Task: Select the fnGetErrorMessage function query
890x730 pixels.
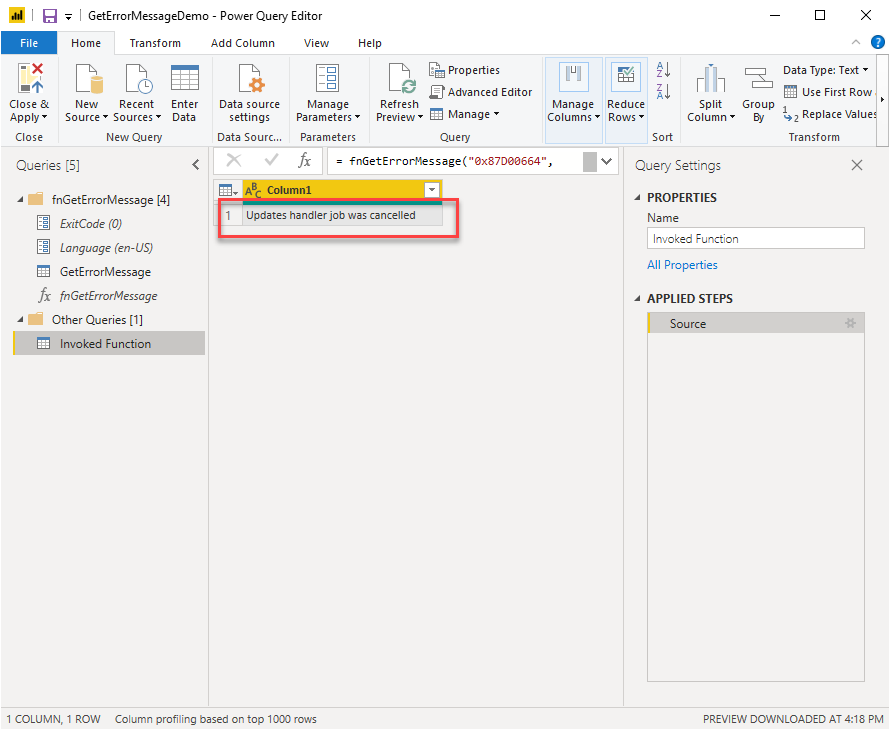Action: pyautogui.click(x=109, y=296)
